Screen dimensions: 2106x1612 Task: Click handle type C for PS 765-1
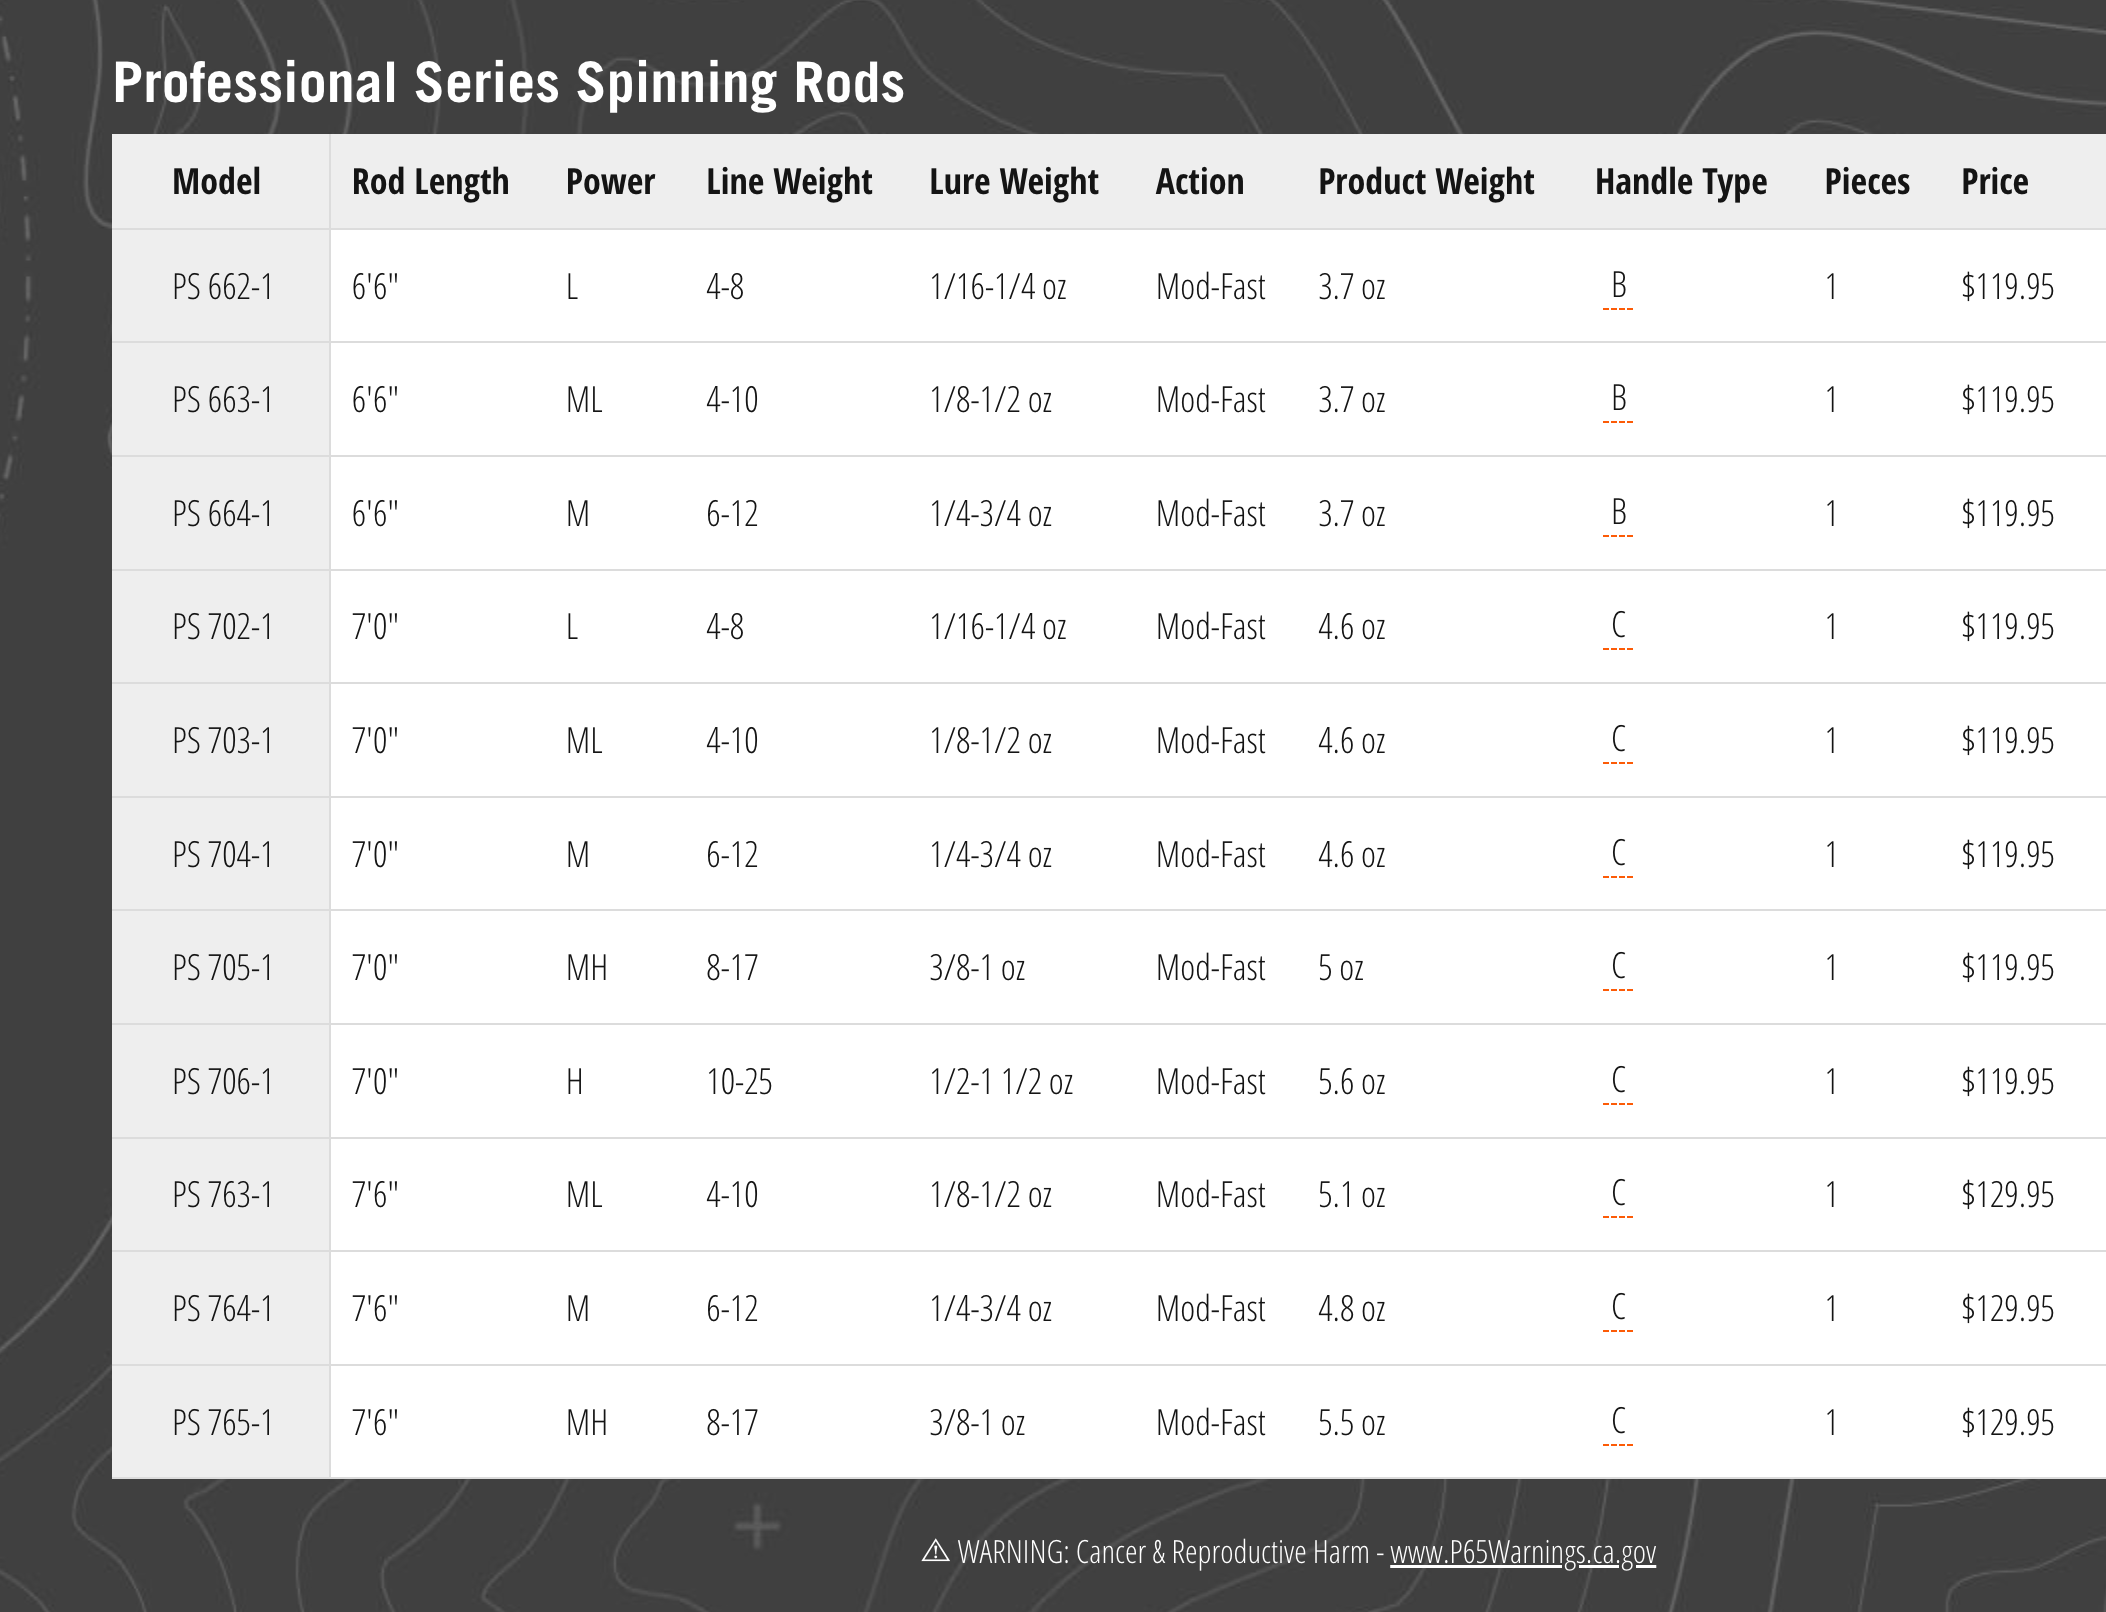[x=1618, y=1422]
